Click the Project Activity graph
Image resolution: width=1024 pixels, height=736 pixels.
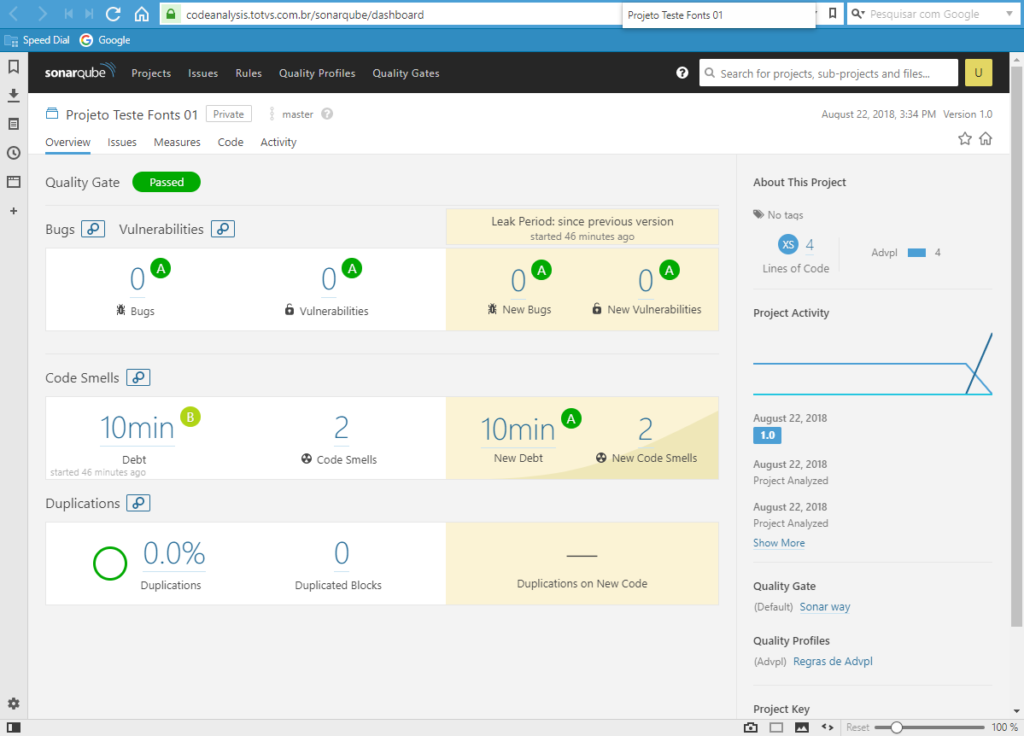click(x=872, y=364)
